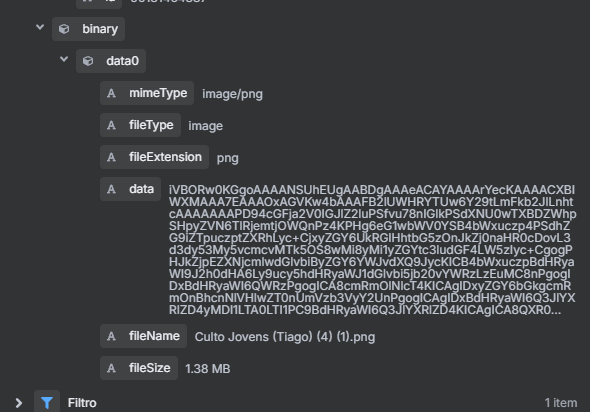Click the base64 data value text

coord(372,250)
